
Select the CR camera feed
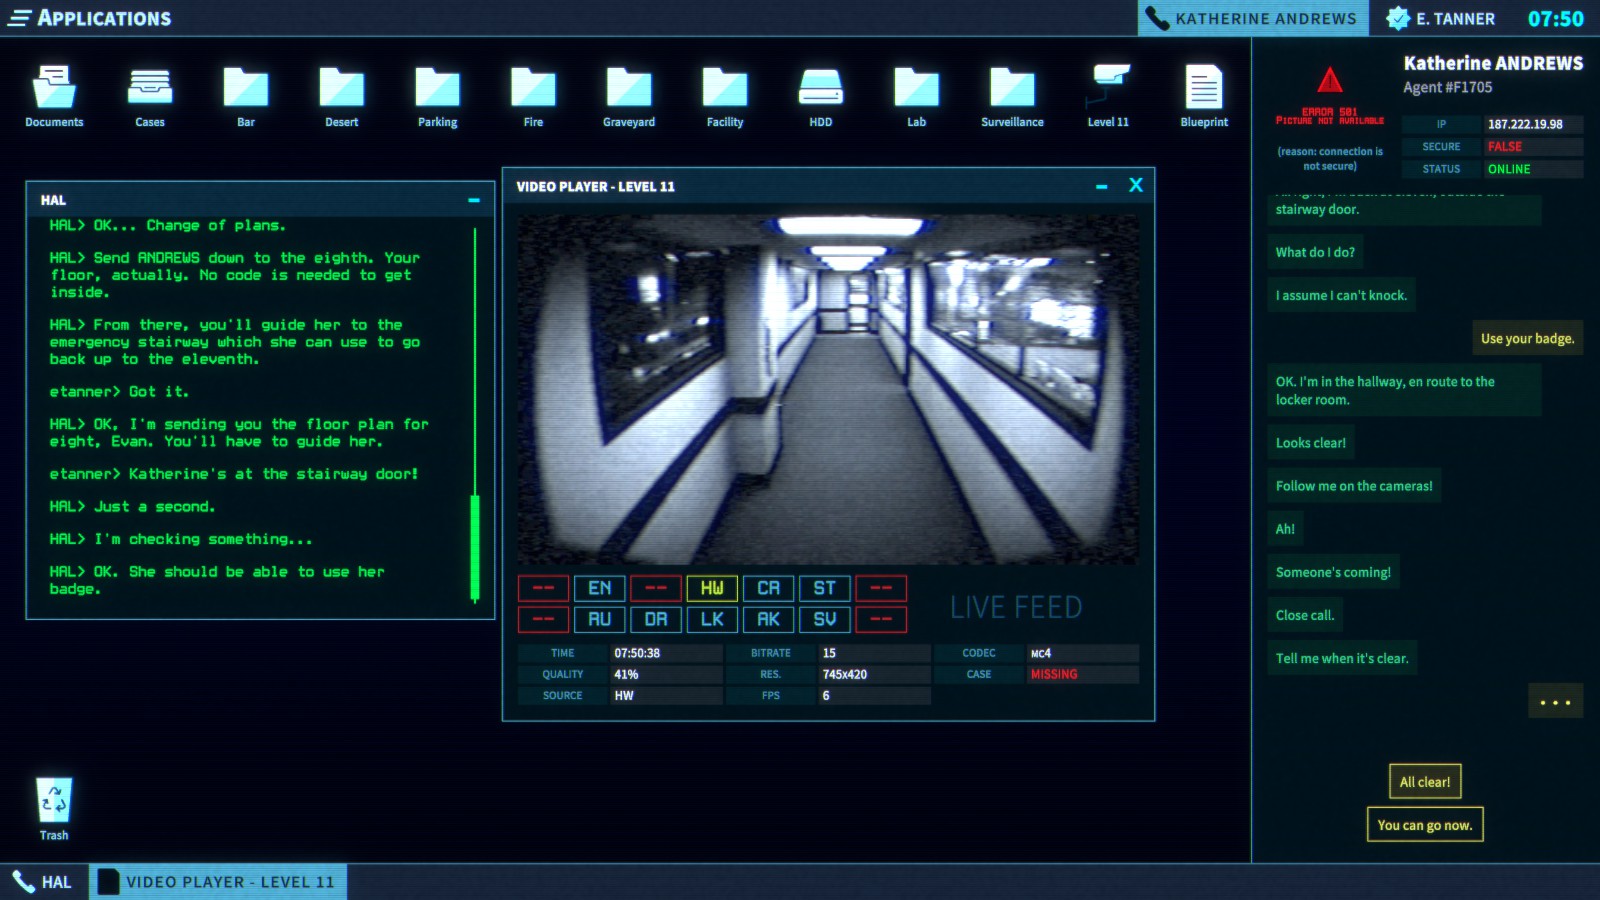coord(768,588)
